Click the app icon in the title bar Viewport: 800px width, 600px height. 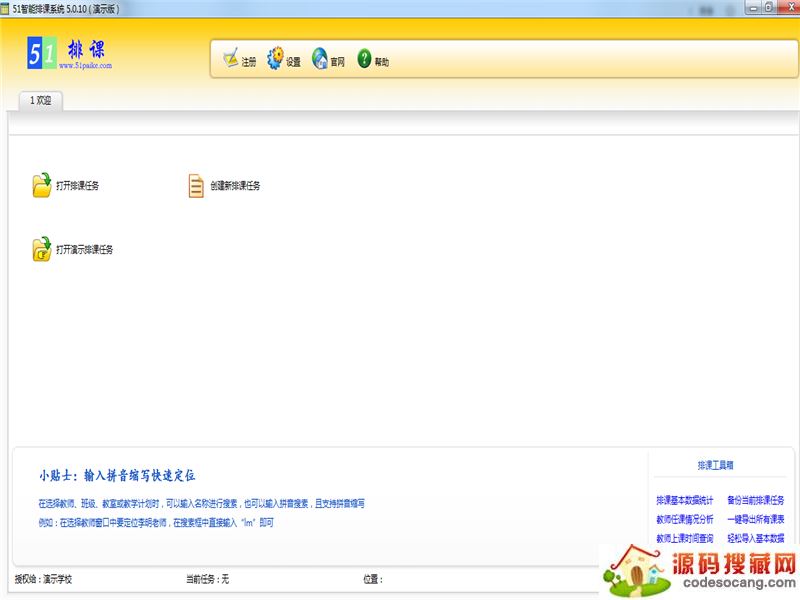click(x=6, y=8)
